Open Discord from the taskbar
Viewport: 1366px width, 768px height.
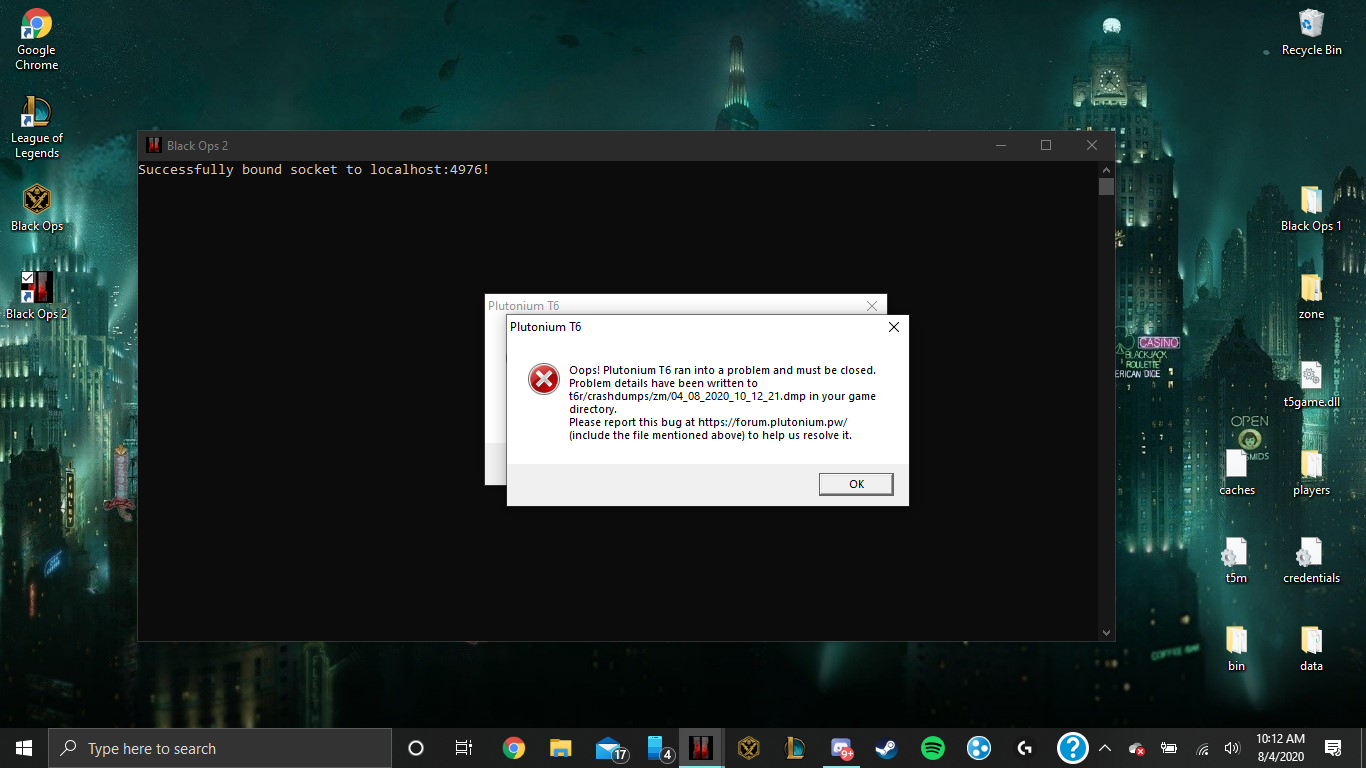coord(843,748)
